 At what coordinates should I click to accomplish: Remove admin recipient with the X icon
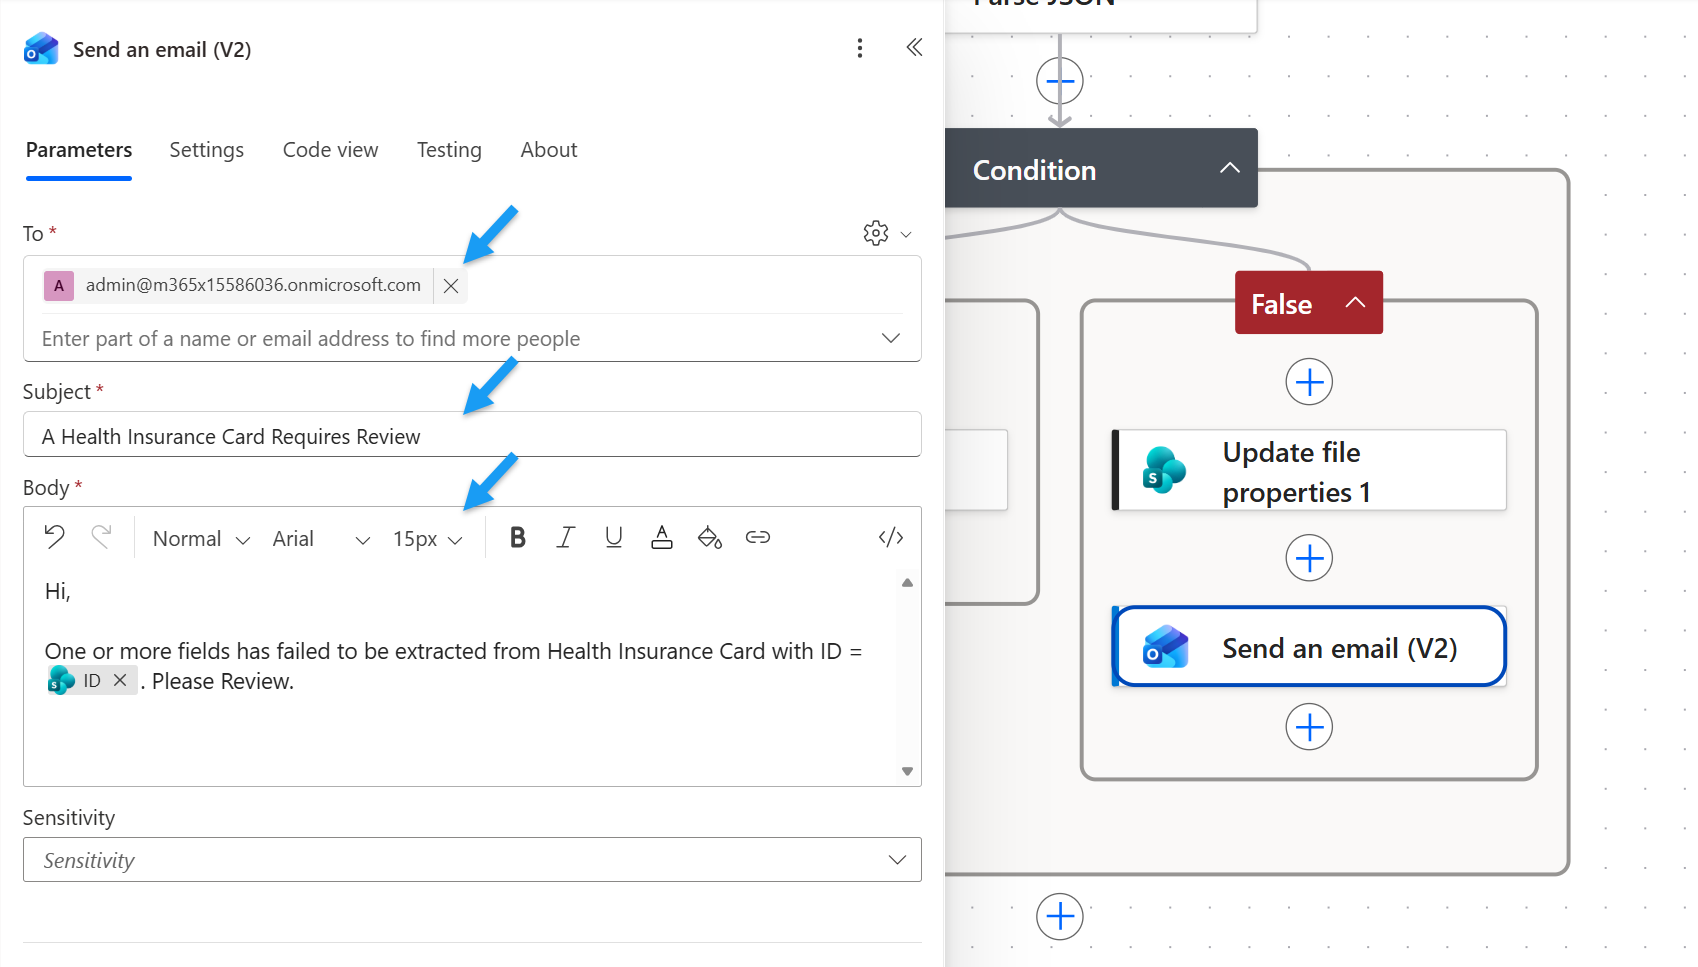click(451, 286)
